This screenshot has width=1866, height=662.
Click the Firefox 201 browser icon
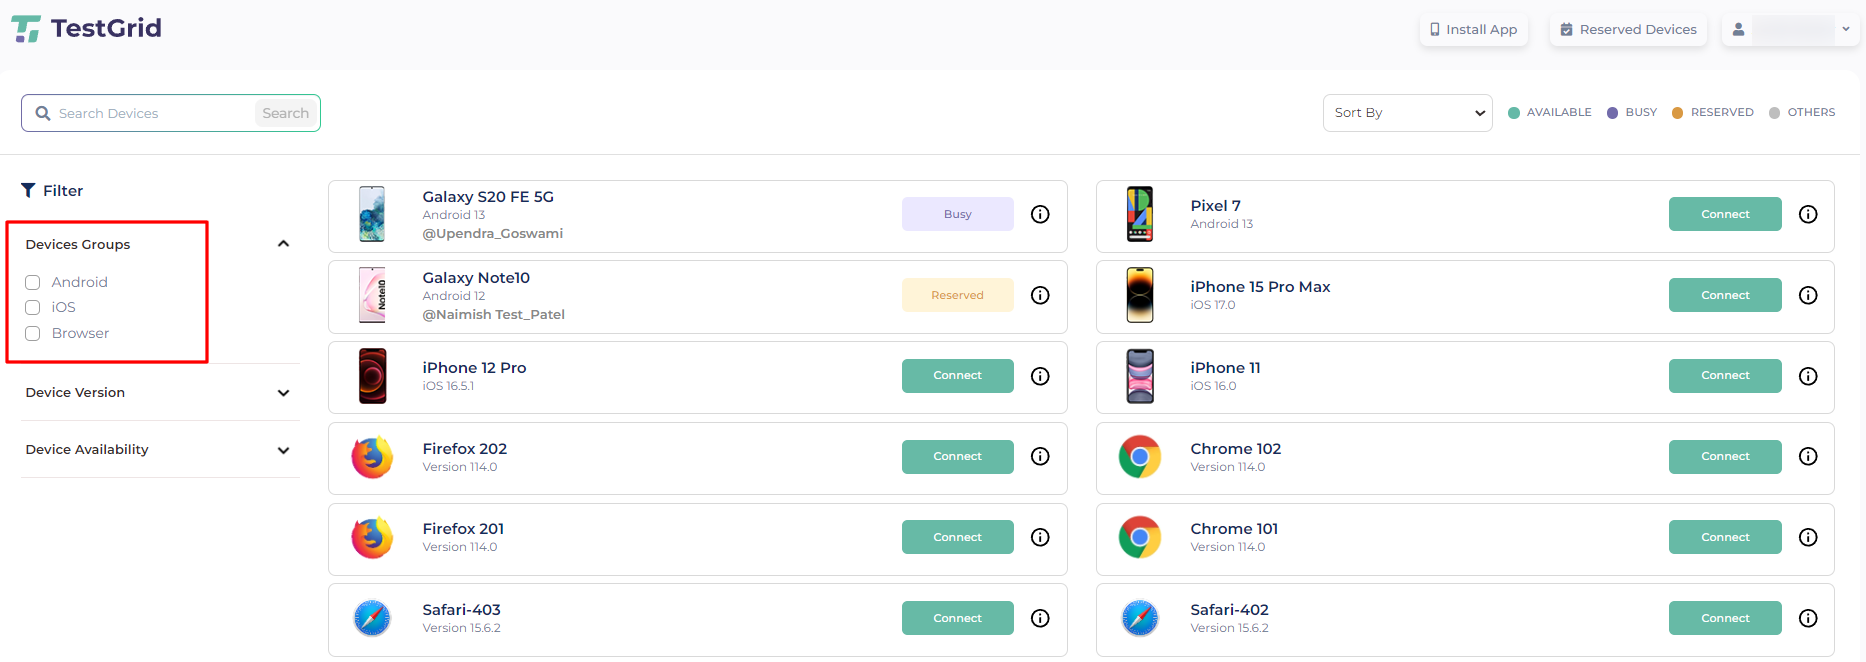372,537
